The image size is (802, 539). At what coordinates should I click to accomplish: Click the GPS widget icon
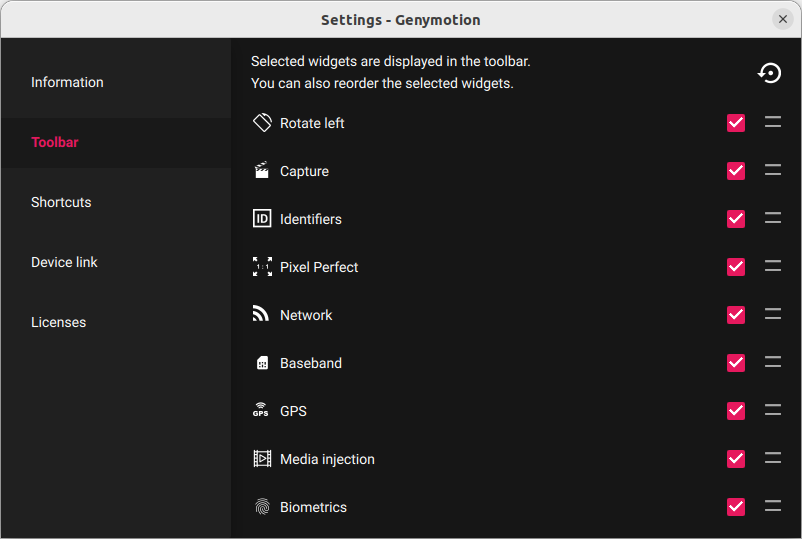pyautogui.click(x=262, y=411)
